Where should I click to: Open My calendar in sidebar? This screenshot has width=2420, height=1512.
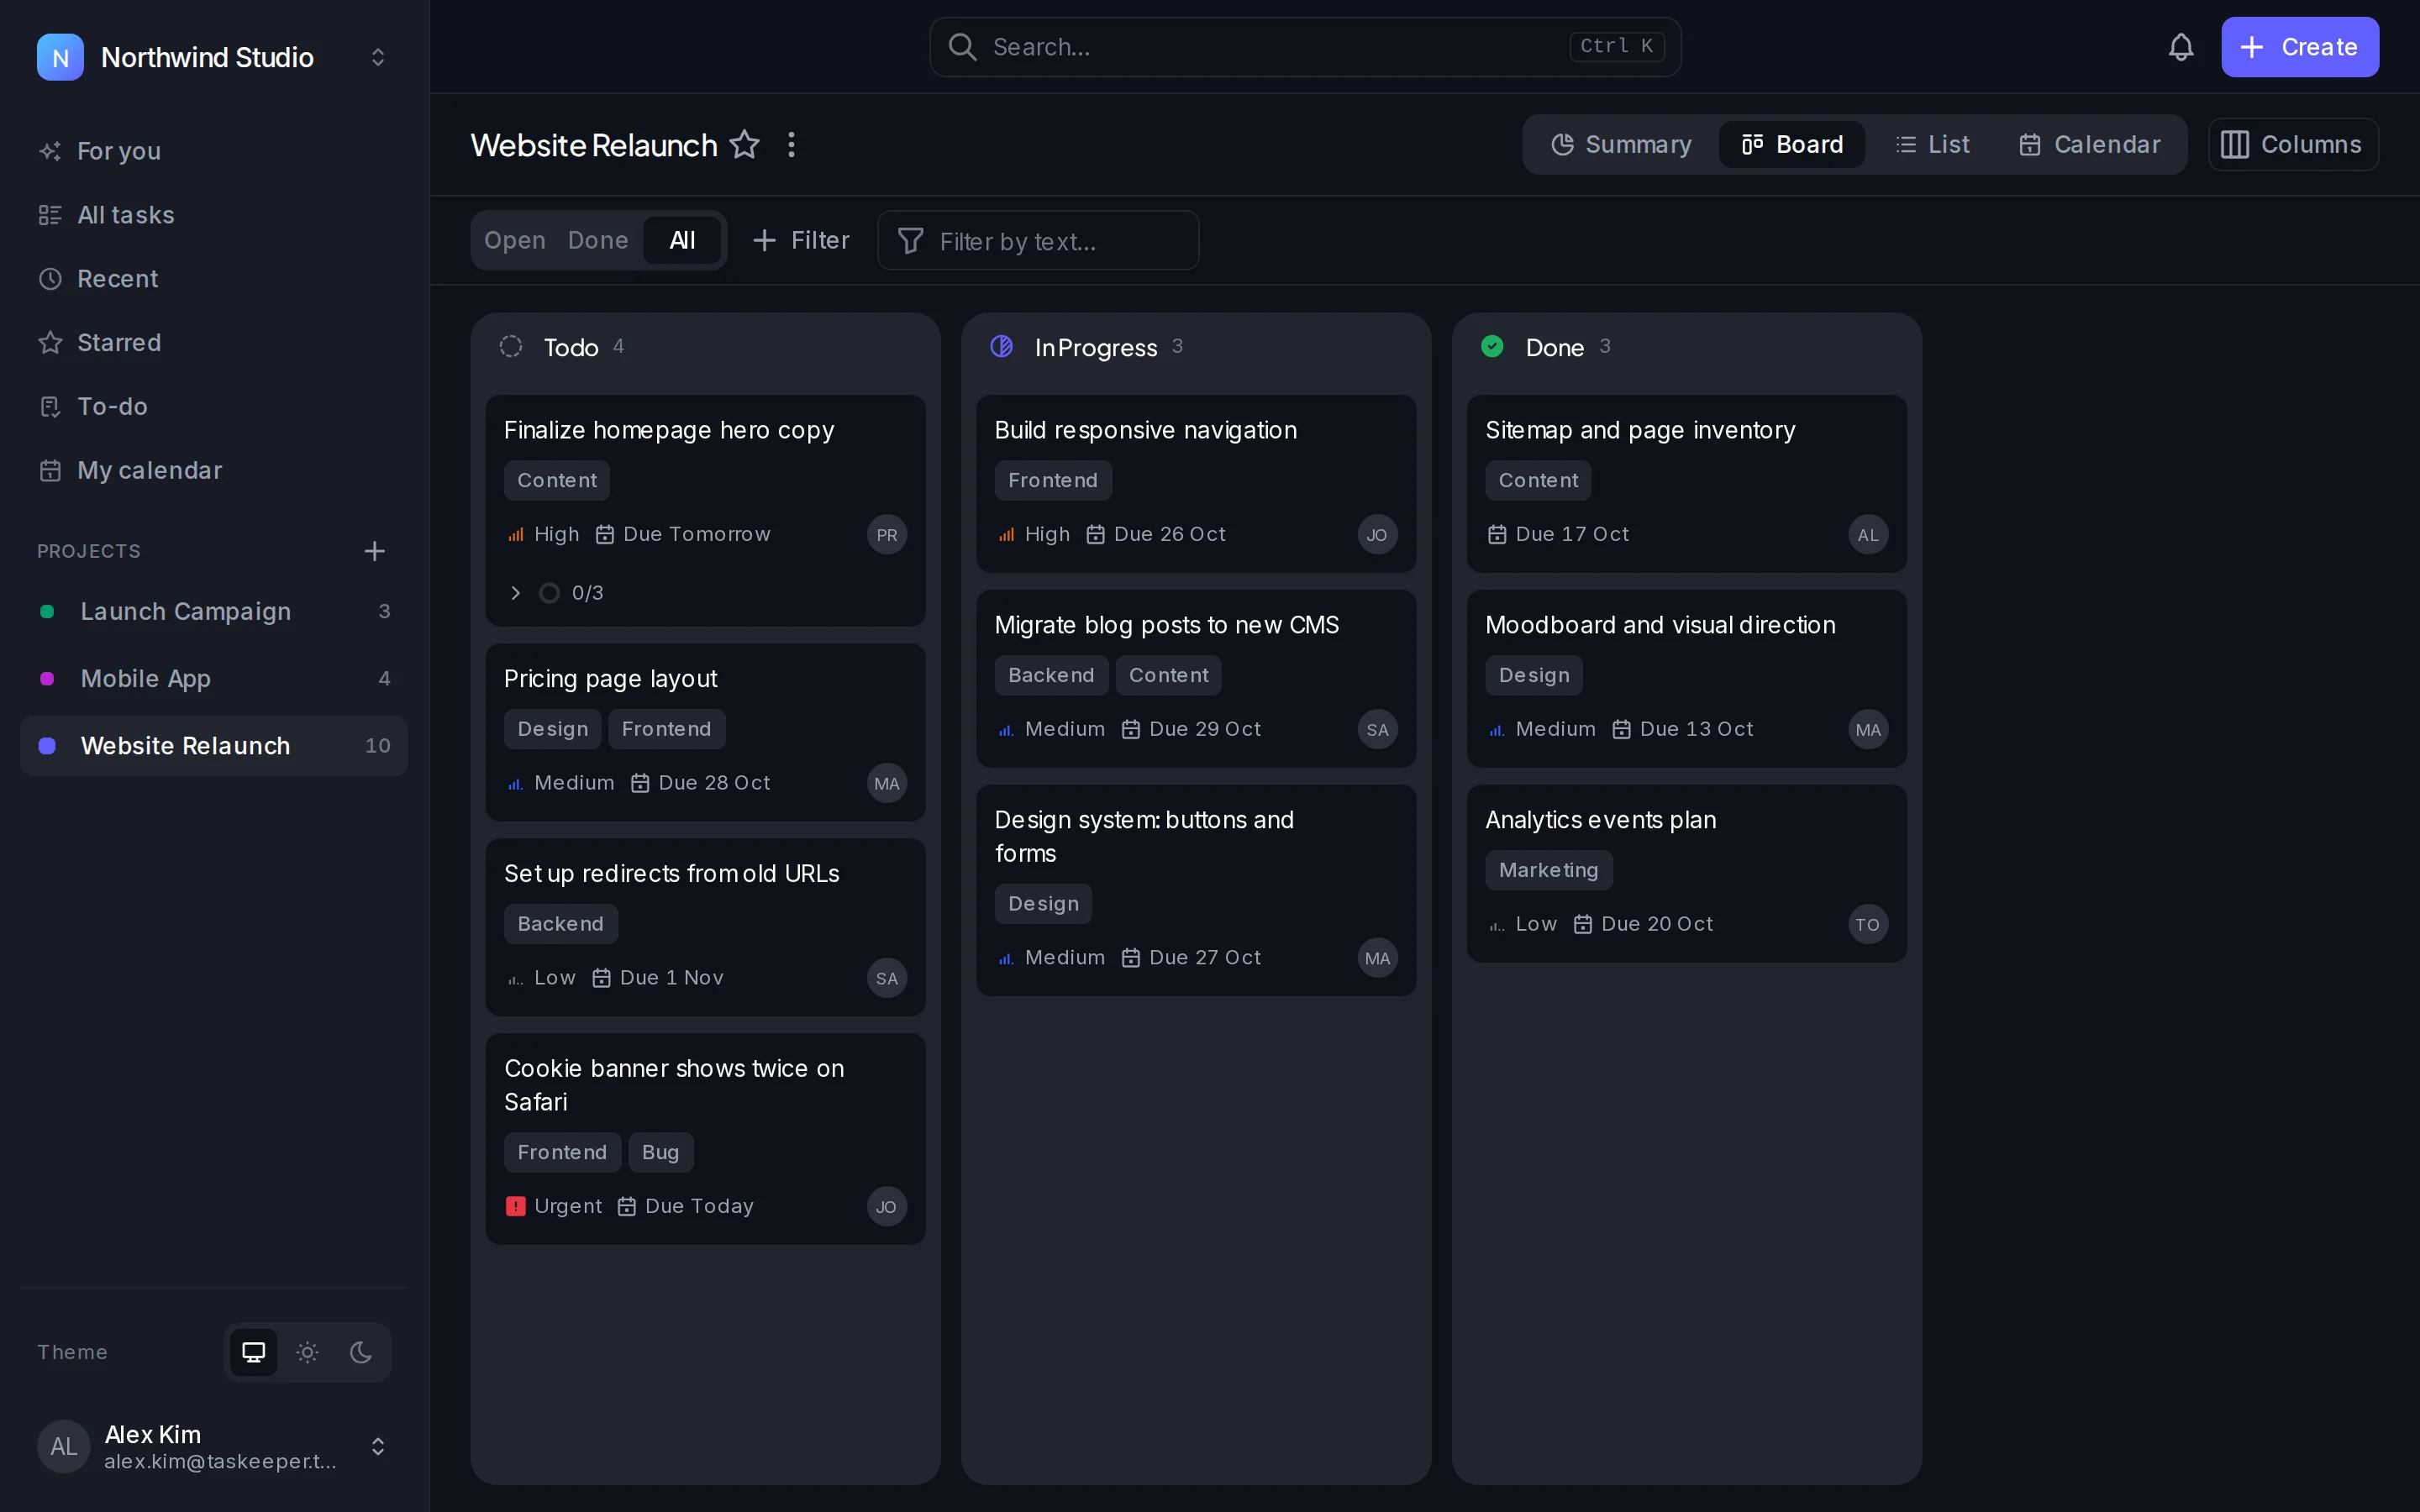214,470
